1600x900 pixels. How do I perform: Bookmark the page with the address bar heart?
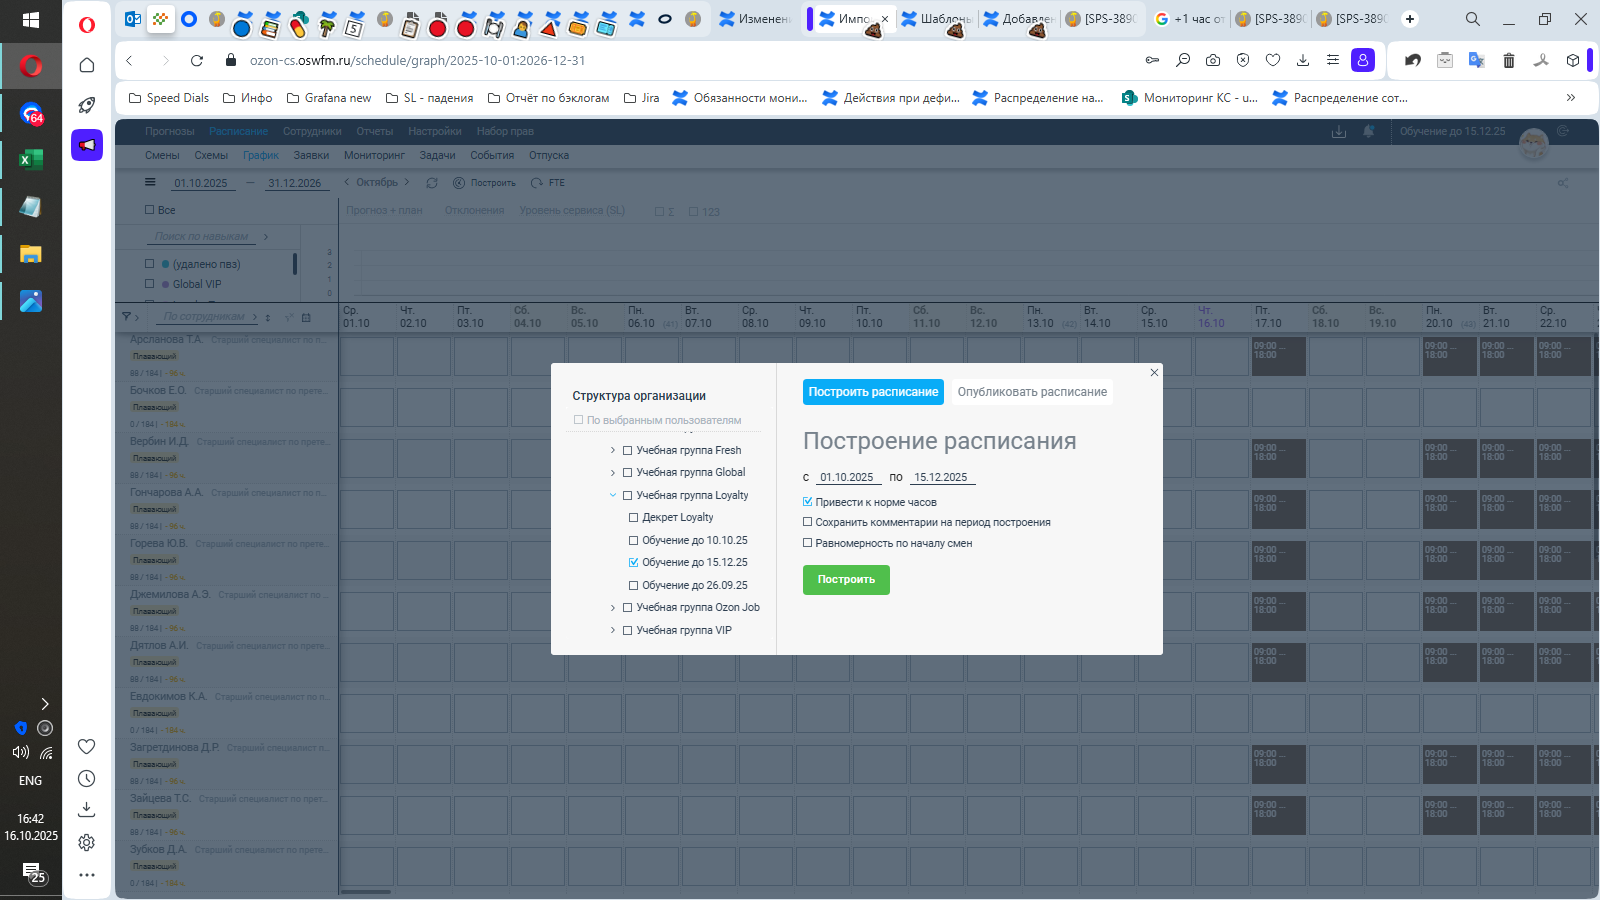(x=1273, y=60)
